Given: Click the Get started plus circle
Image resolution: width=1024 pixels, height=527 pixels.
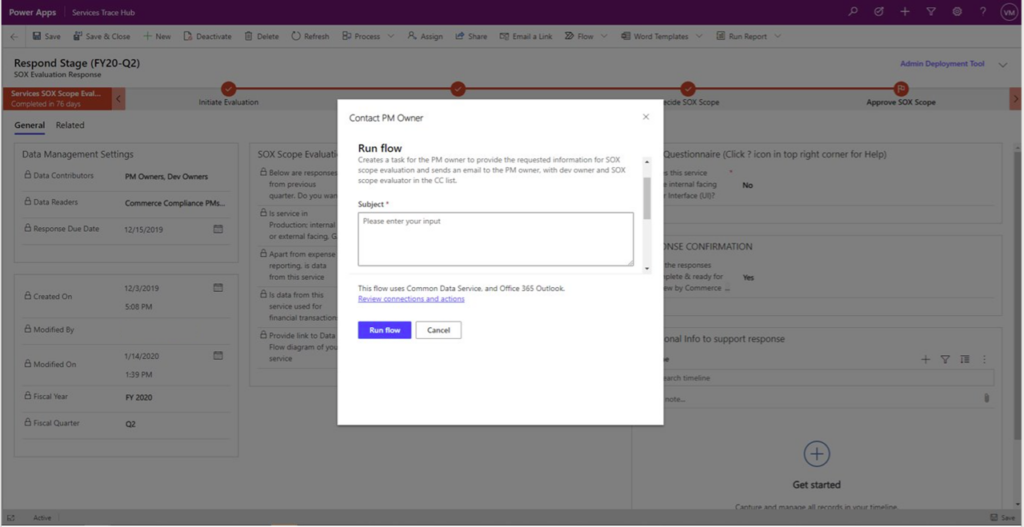Looking at the screenshot, I should coord(816,453).
